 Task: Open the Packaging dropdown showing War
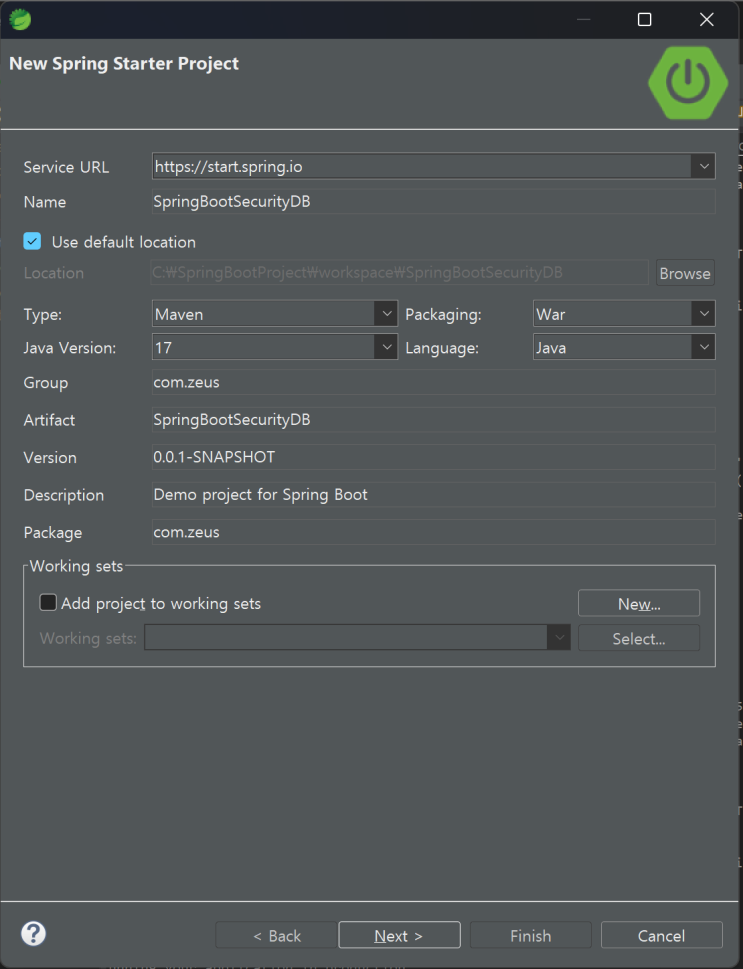tap(624, 314)
